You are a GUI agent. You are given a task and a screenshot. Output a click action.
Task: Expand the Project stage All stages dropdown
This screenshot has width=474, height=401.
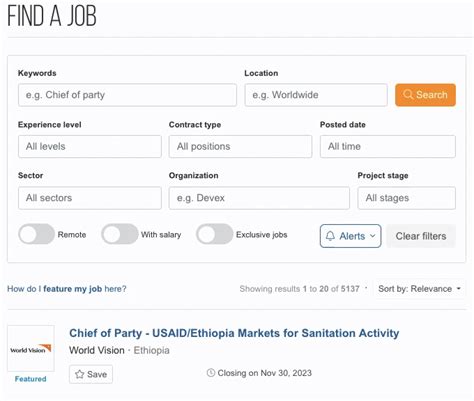[406, 198]
